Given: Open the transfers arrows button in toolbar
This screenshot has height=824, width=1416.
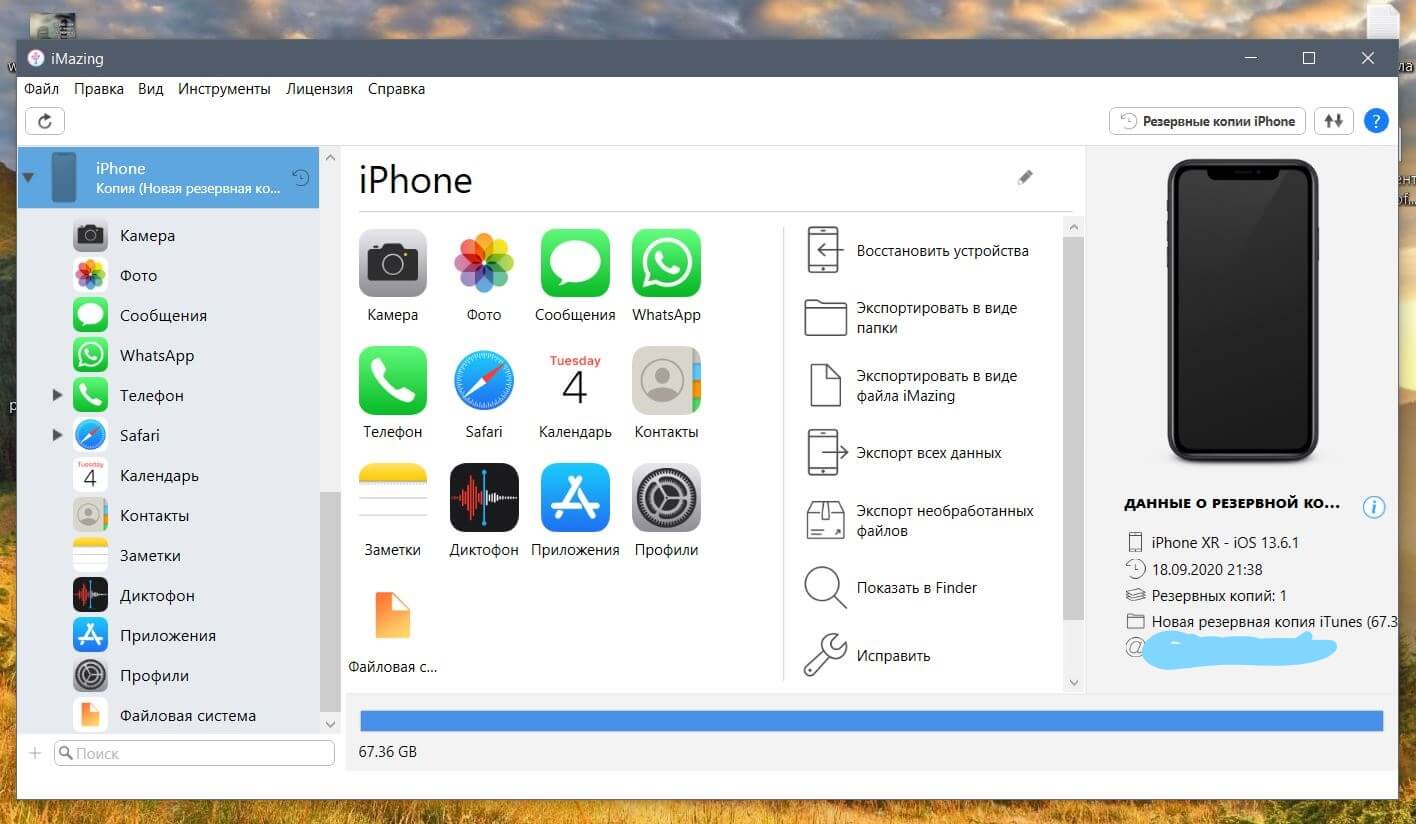Looking at the screenshot, I should click(1333, 121).
